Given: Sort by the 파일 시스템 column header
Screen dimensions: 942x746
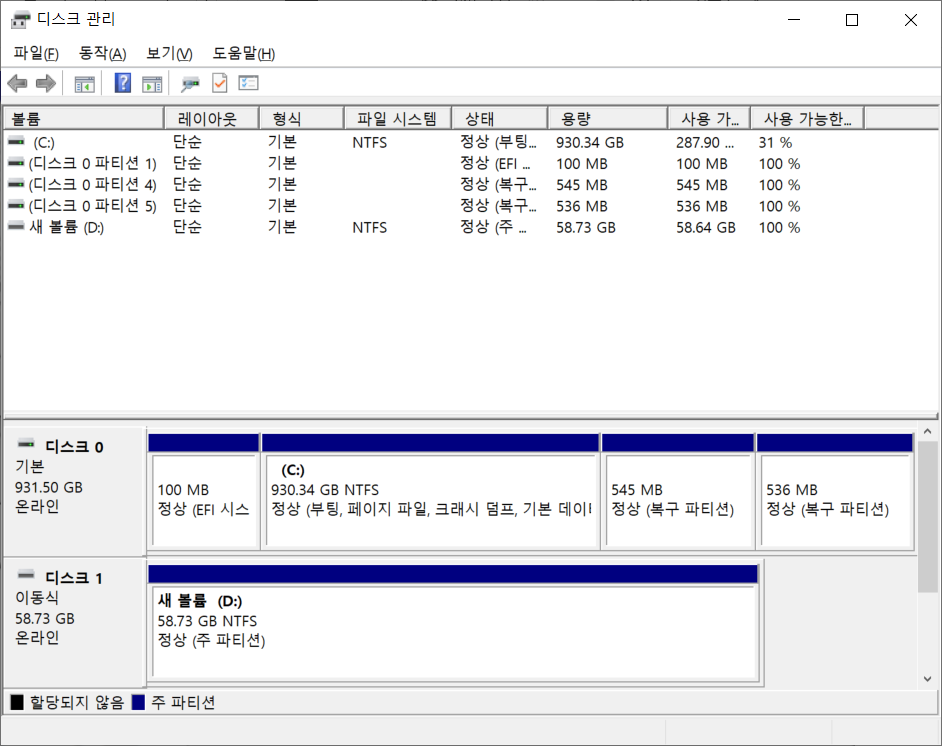Looking at the screenshot, I should pos(398,119).
